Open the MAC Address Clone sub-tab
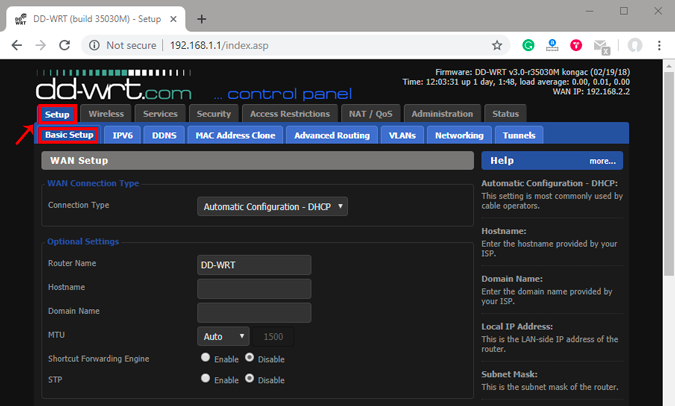The height and width of the screenshot is (406, 675). click(x=236, y=135)
